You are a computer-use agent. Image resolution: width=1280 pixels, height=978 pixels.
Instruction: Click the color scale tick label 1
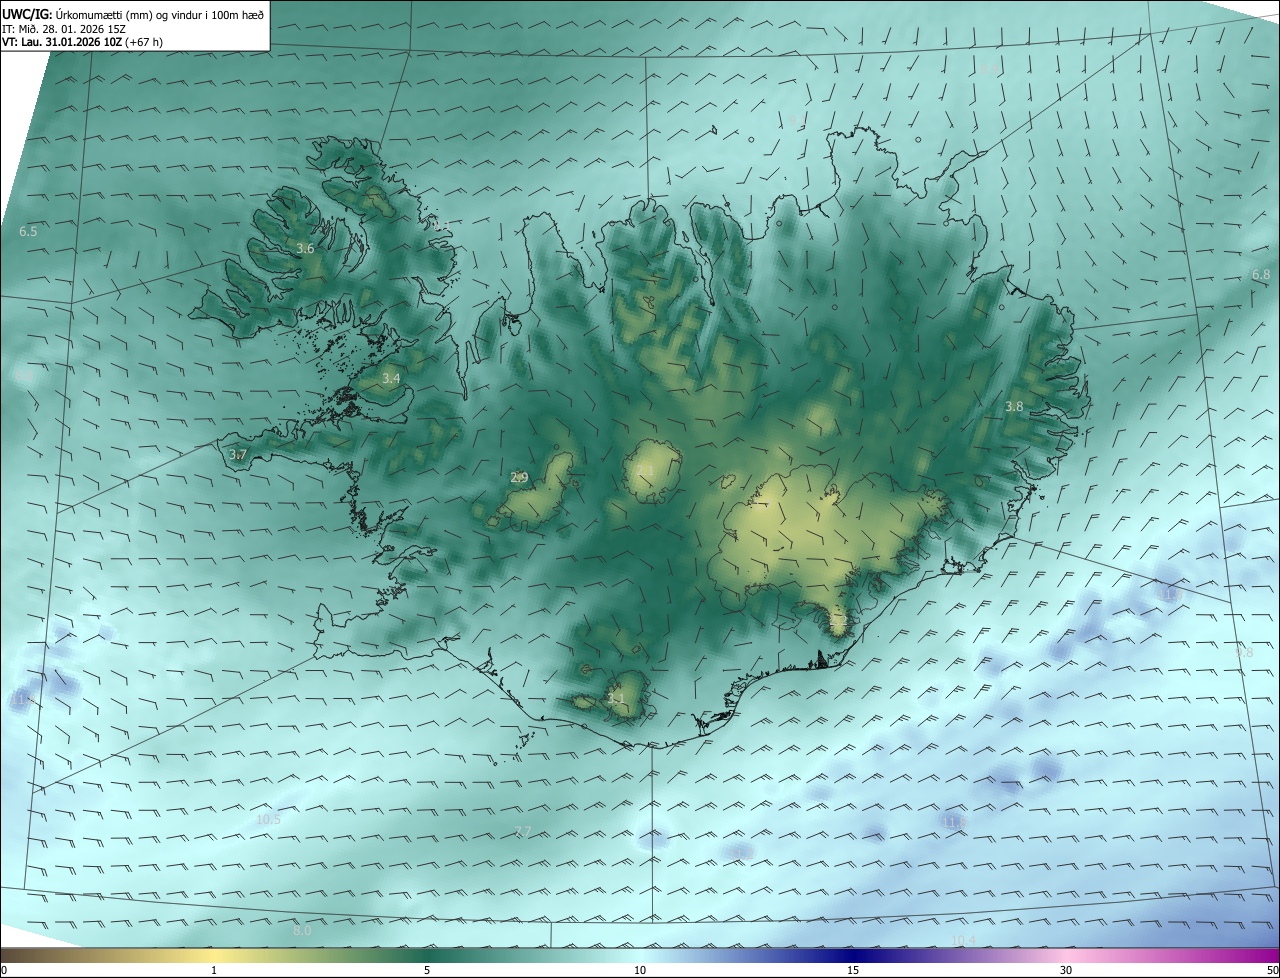pos(214,970)
